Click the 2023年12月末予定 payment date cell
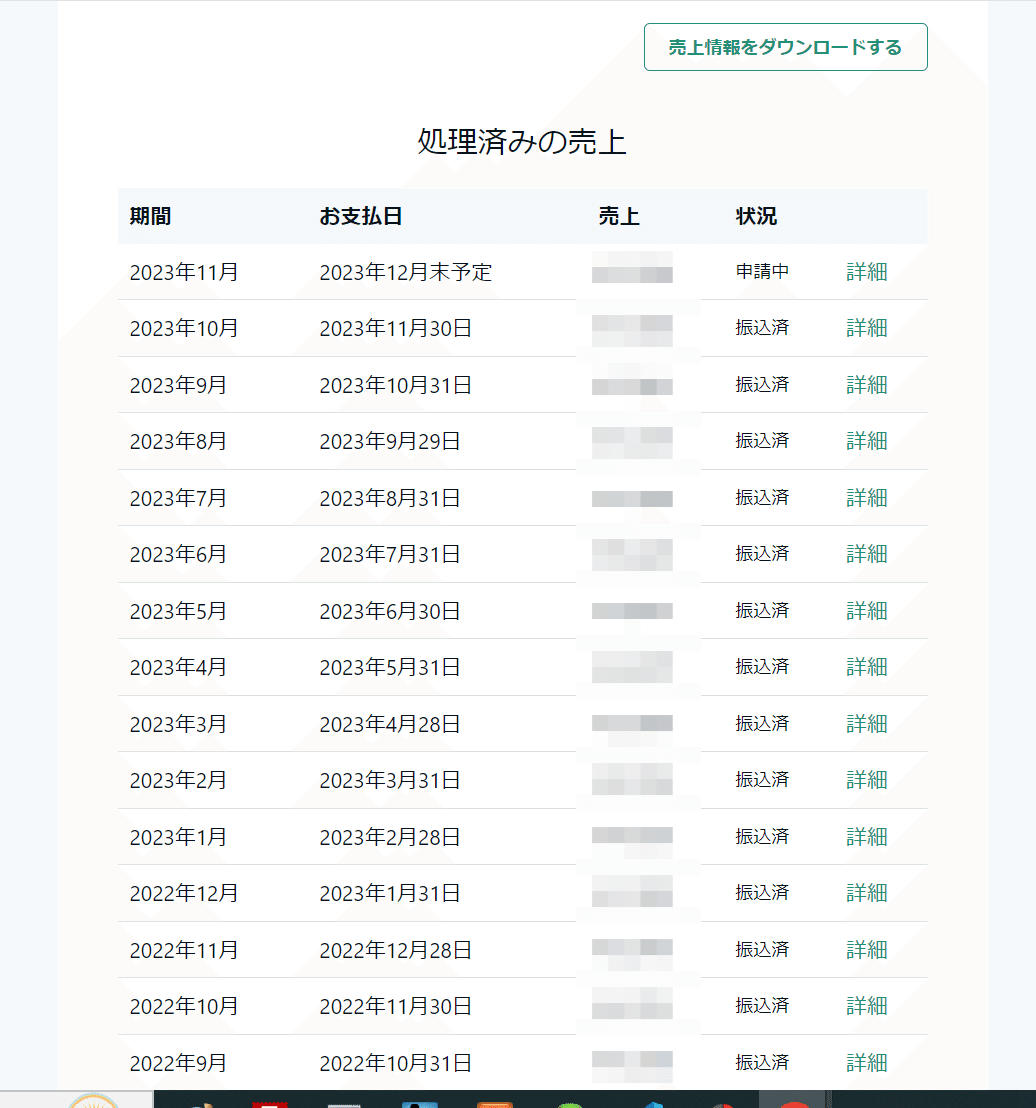The width and height of the screenshot is (1036, 1108). [405, 272]
